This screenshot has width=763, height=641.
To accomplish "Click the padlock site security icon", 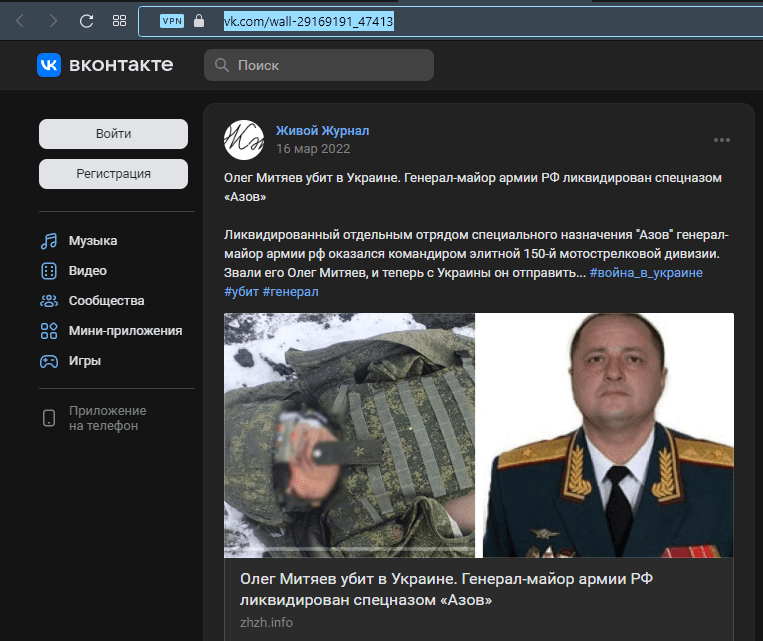I will (199, 21).
